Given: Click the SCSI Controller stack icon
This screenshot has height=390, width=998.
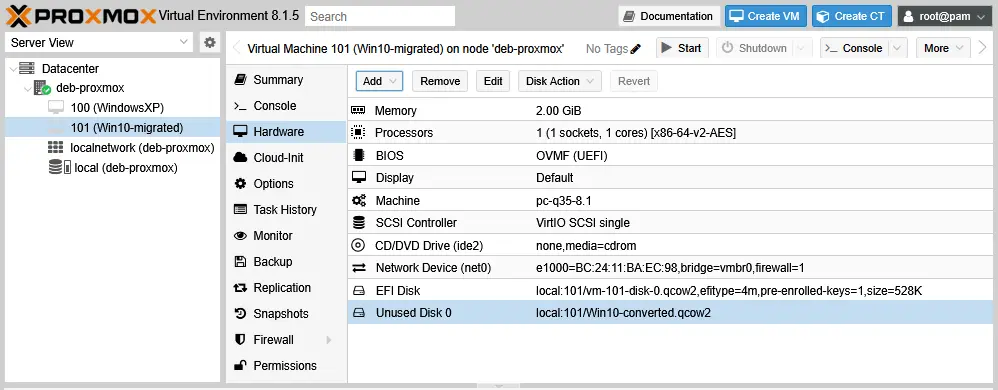Looking at the screenshot, I should 358,223.
